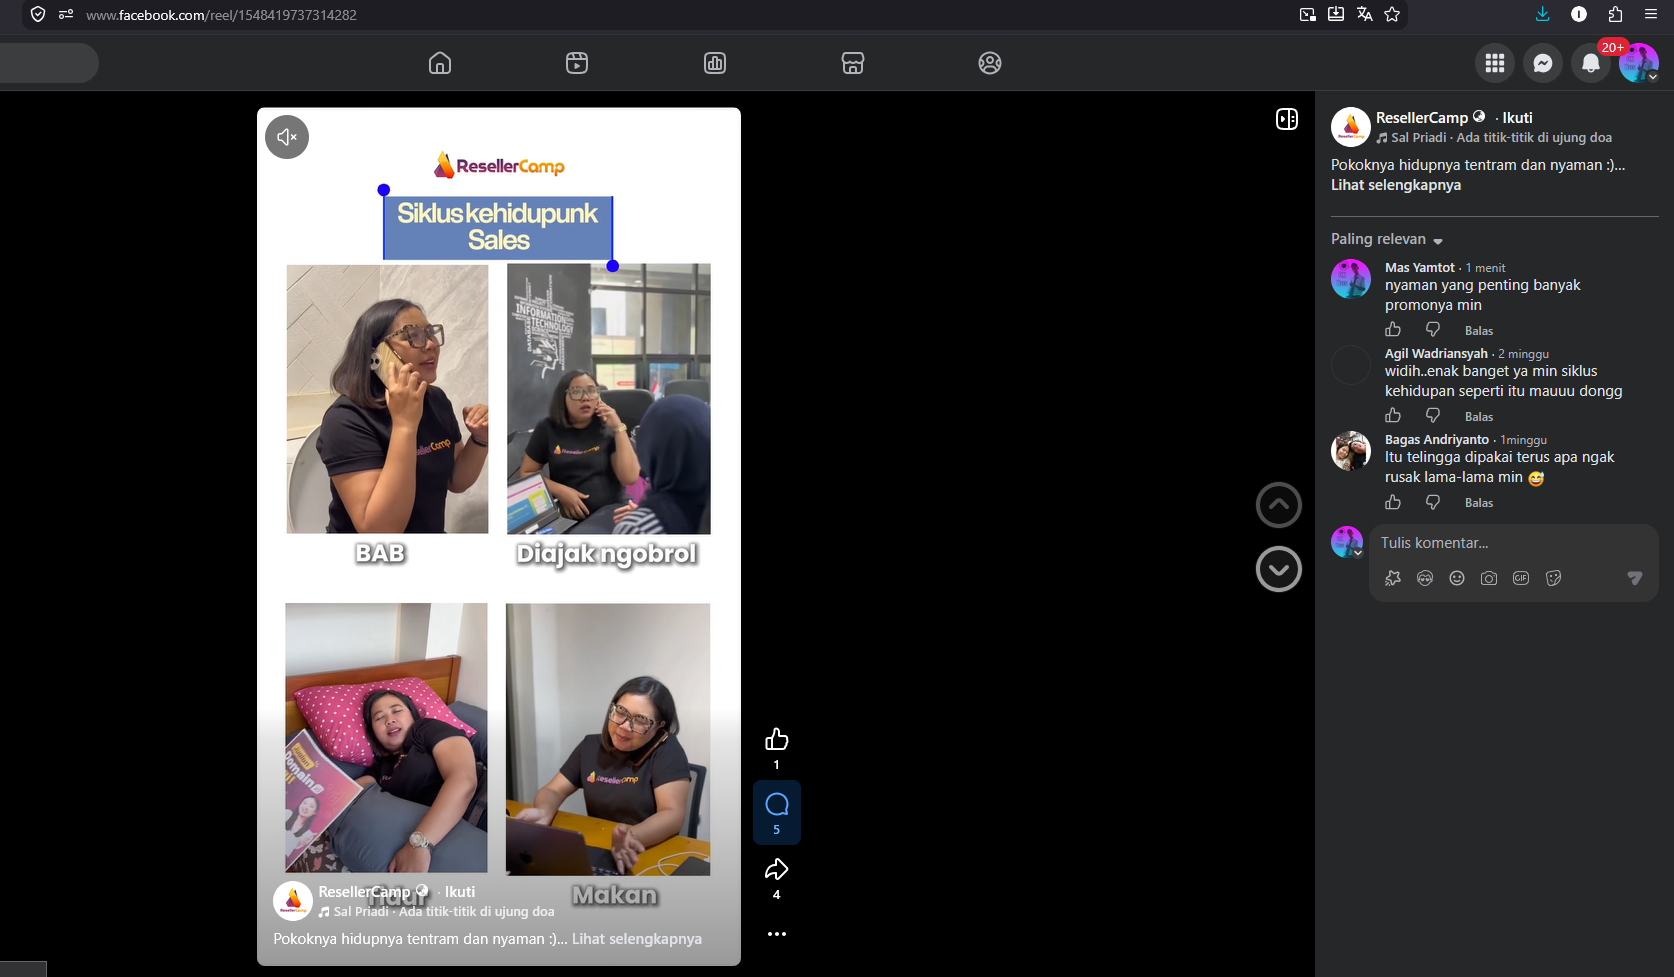Like Mas Yamtot's comment
Viewport: 1674px width, 977px height.
(1393, 330)
